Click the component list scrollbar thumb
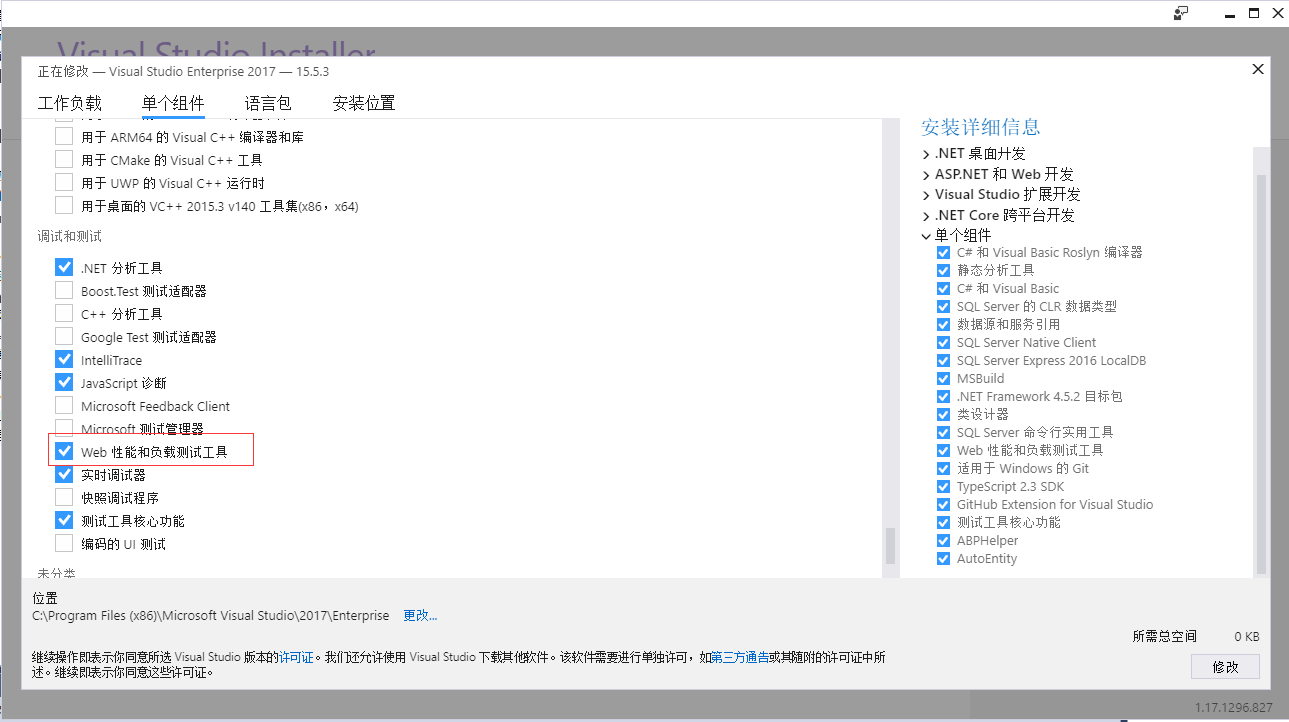This screenshot has width=1289, height=722. point(889,546)
